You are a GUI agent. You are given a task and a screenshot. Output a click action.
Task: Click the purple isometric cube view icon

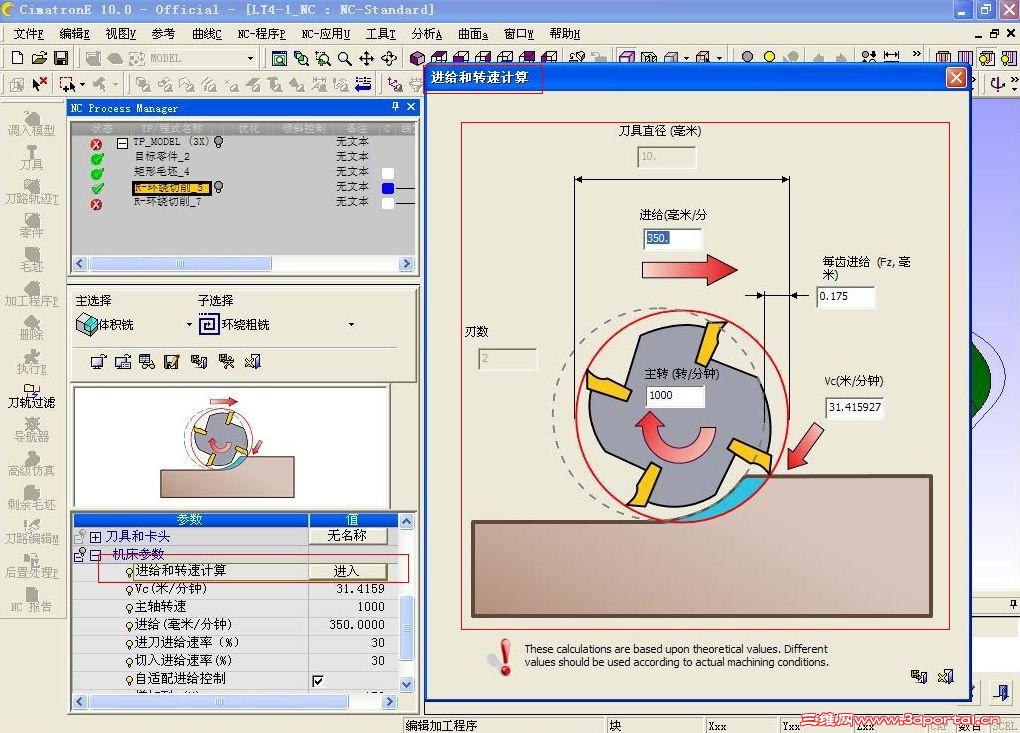click(x=417, y=59)
